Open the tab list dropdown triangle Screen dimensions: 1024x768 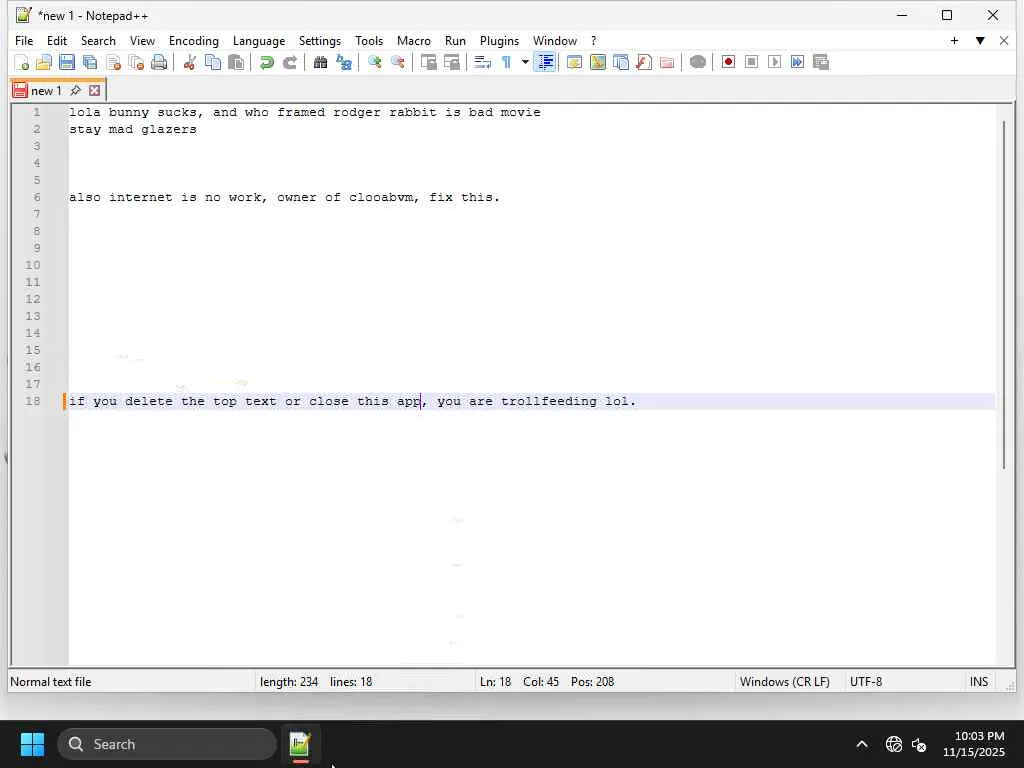[980, 40]
